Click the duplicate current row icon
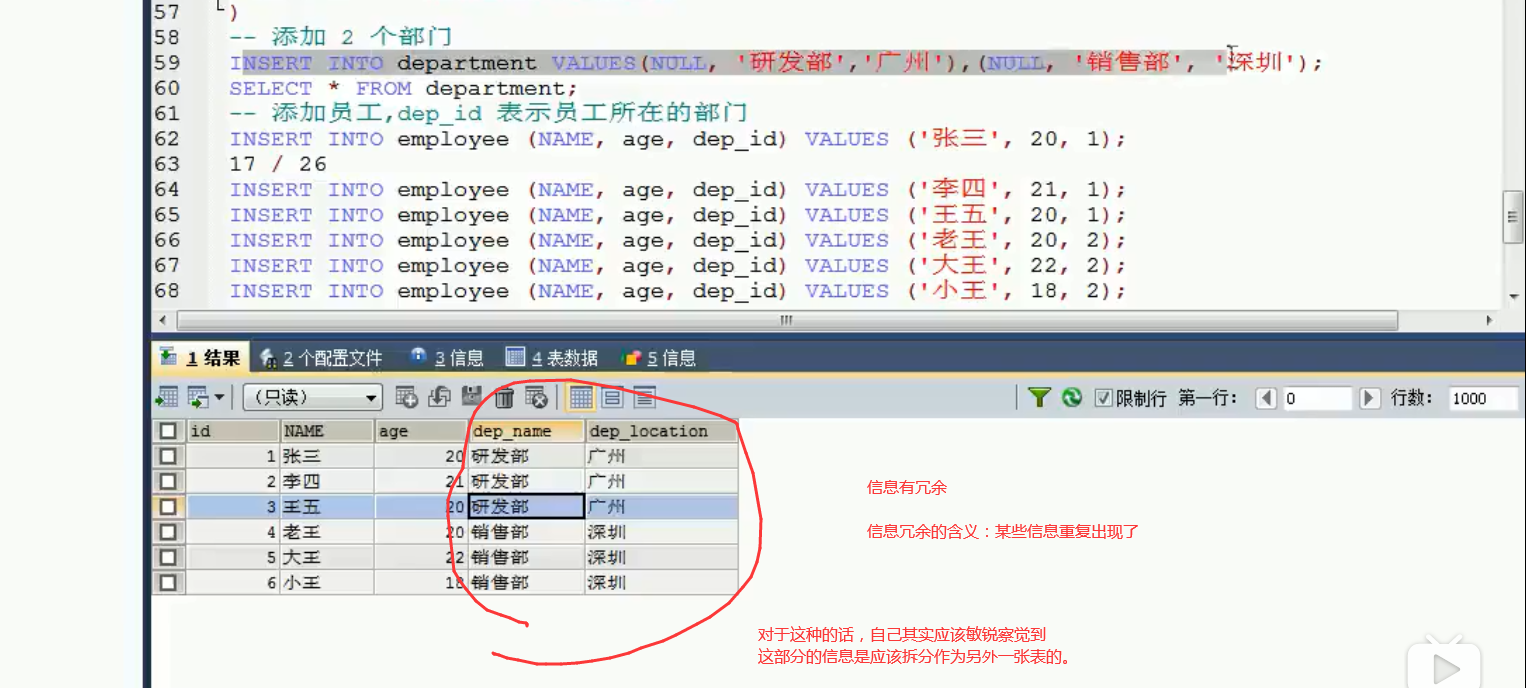Image resolution: width=1526 pixels, height=688 pixels. coord(438,398)
